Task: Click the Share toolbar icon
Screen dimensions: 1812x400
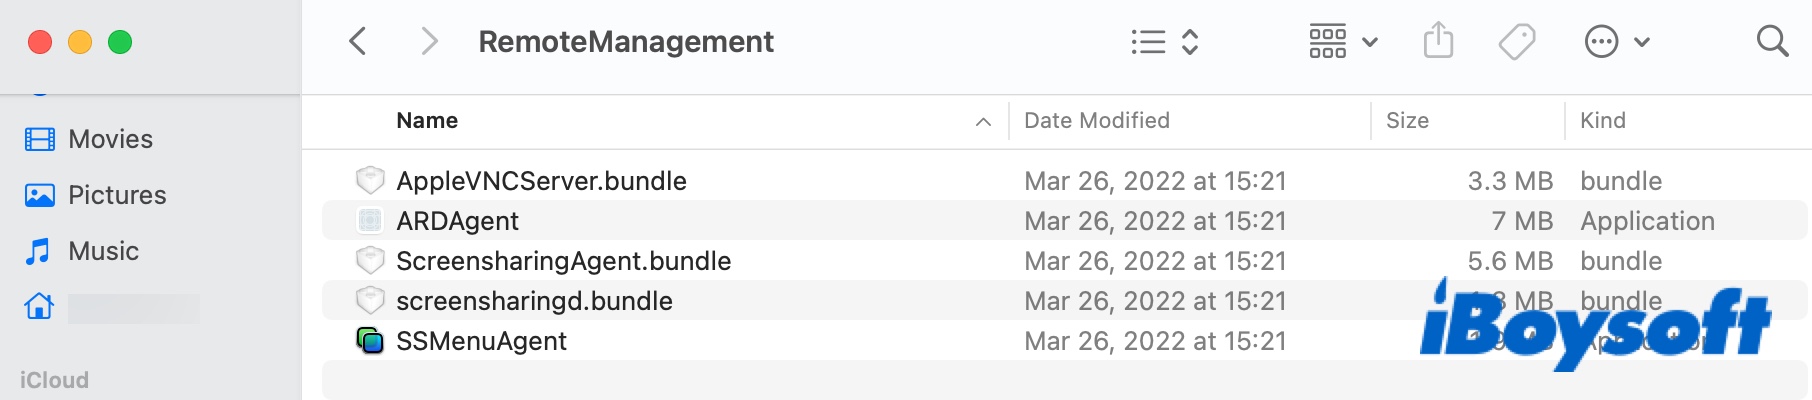Action: (x=1438, y=41)
